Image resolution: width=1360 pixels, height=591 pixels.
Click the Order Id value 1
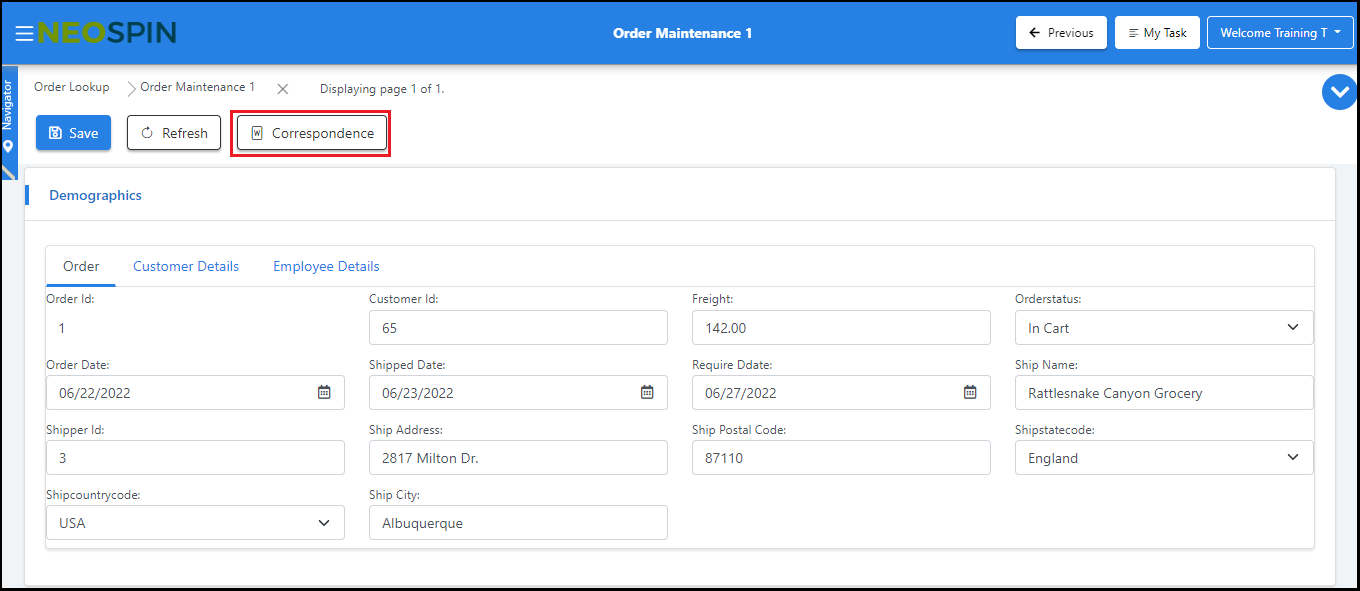62,328
